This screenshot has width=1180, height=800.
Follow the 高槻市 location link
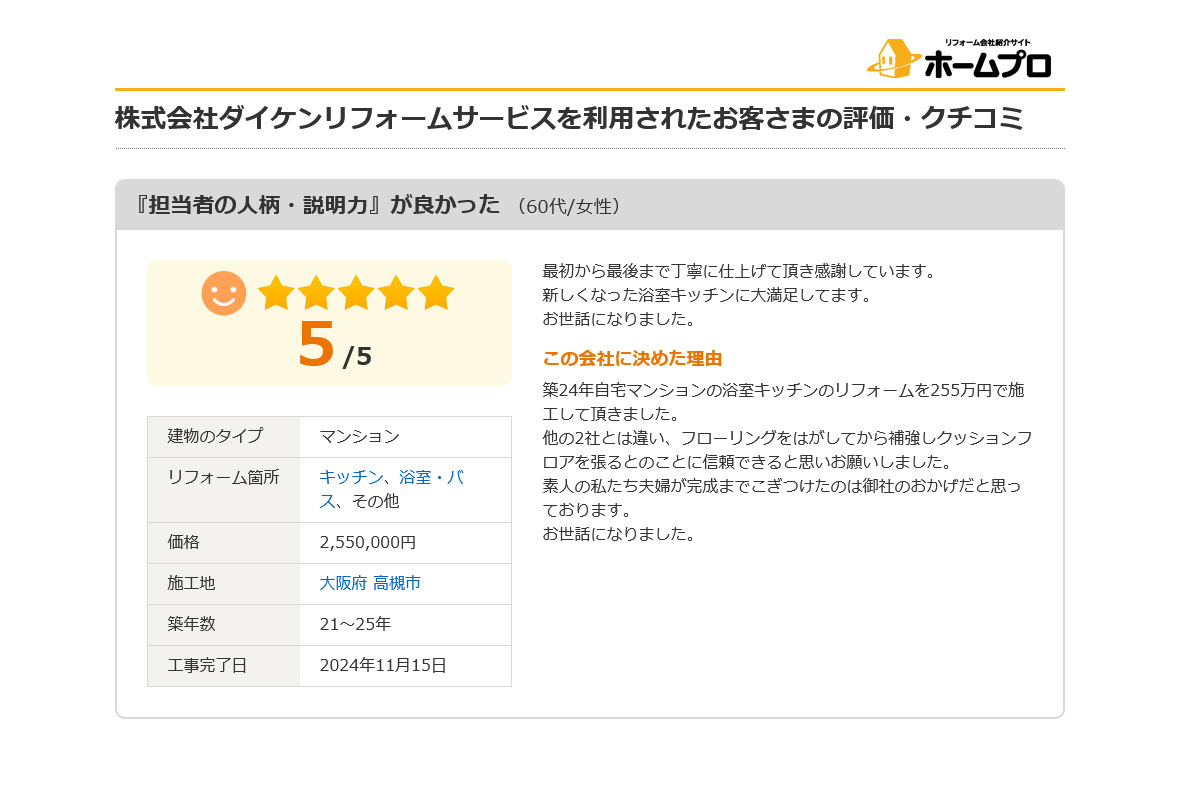click(x=397, y=583)
